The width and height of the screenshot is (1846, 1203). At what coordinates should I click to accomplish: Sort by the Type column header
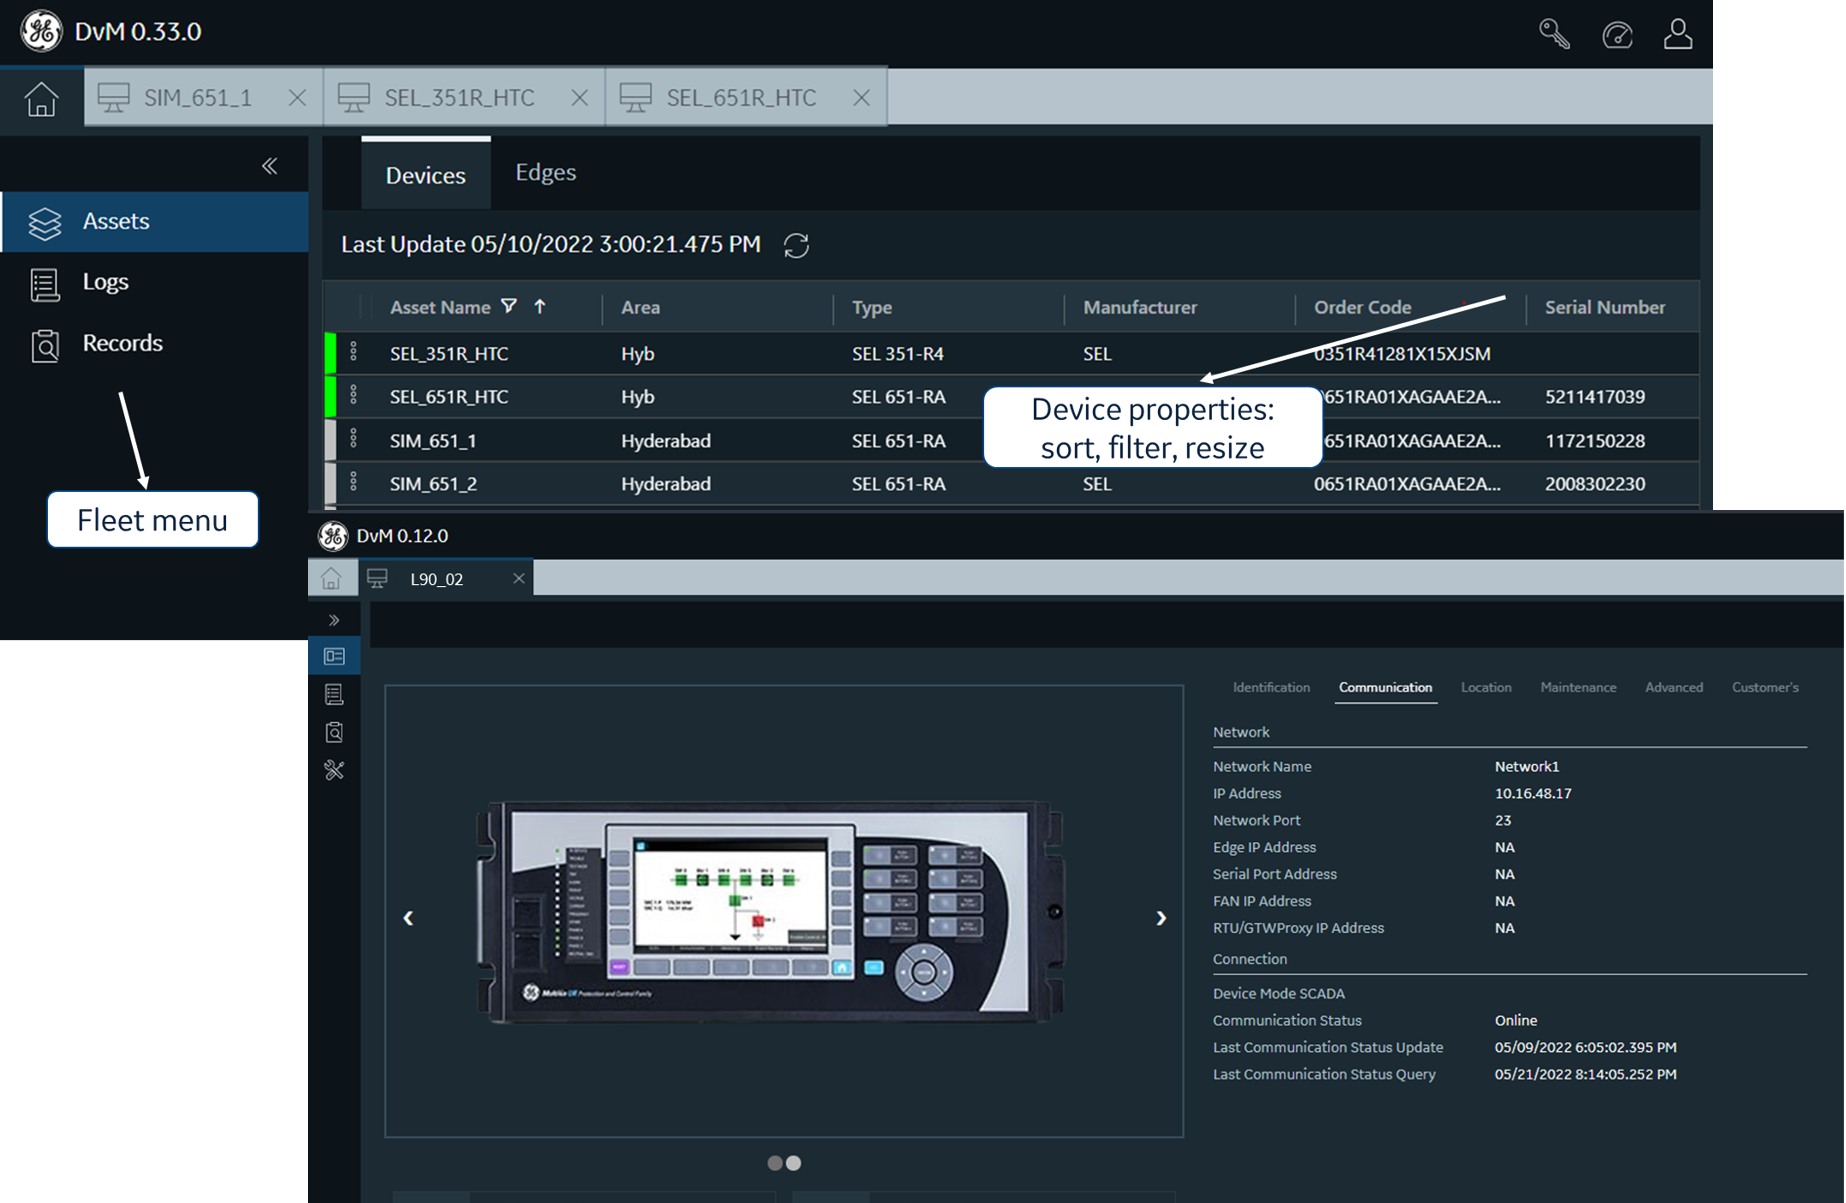[x=872, y=308]
